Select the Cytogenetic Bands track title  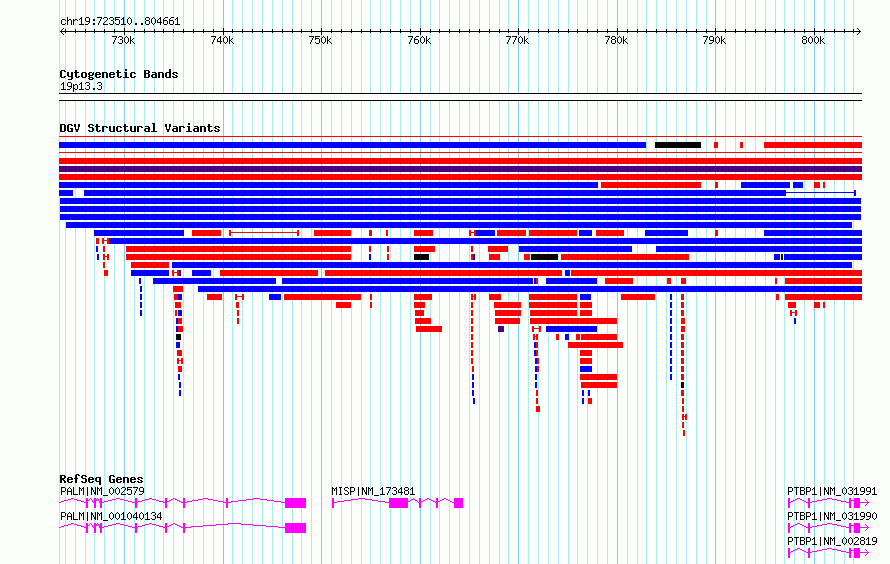119,74
